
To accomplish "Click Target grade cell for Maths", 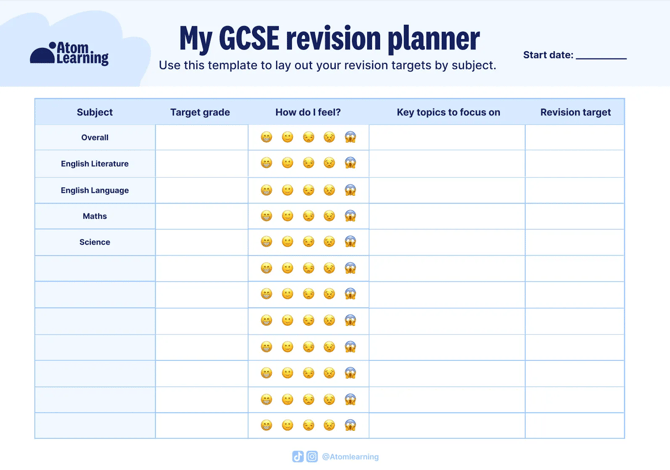I will point(201,216).
